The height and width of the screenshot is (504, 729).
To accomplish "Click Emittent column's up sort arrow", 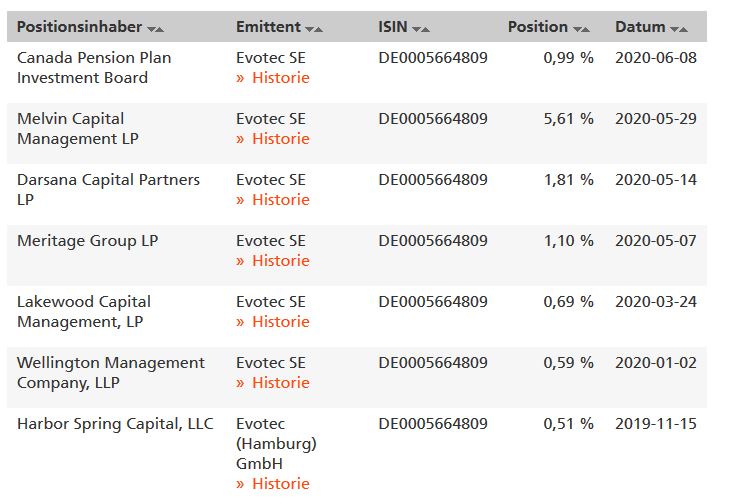I will click(x=318, y=29).
